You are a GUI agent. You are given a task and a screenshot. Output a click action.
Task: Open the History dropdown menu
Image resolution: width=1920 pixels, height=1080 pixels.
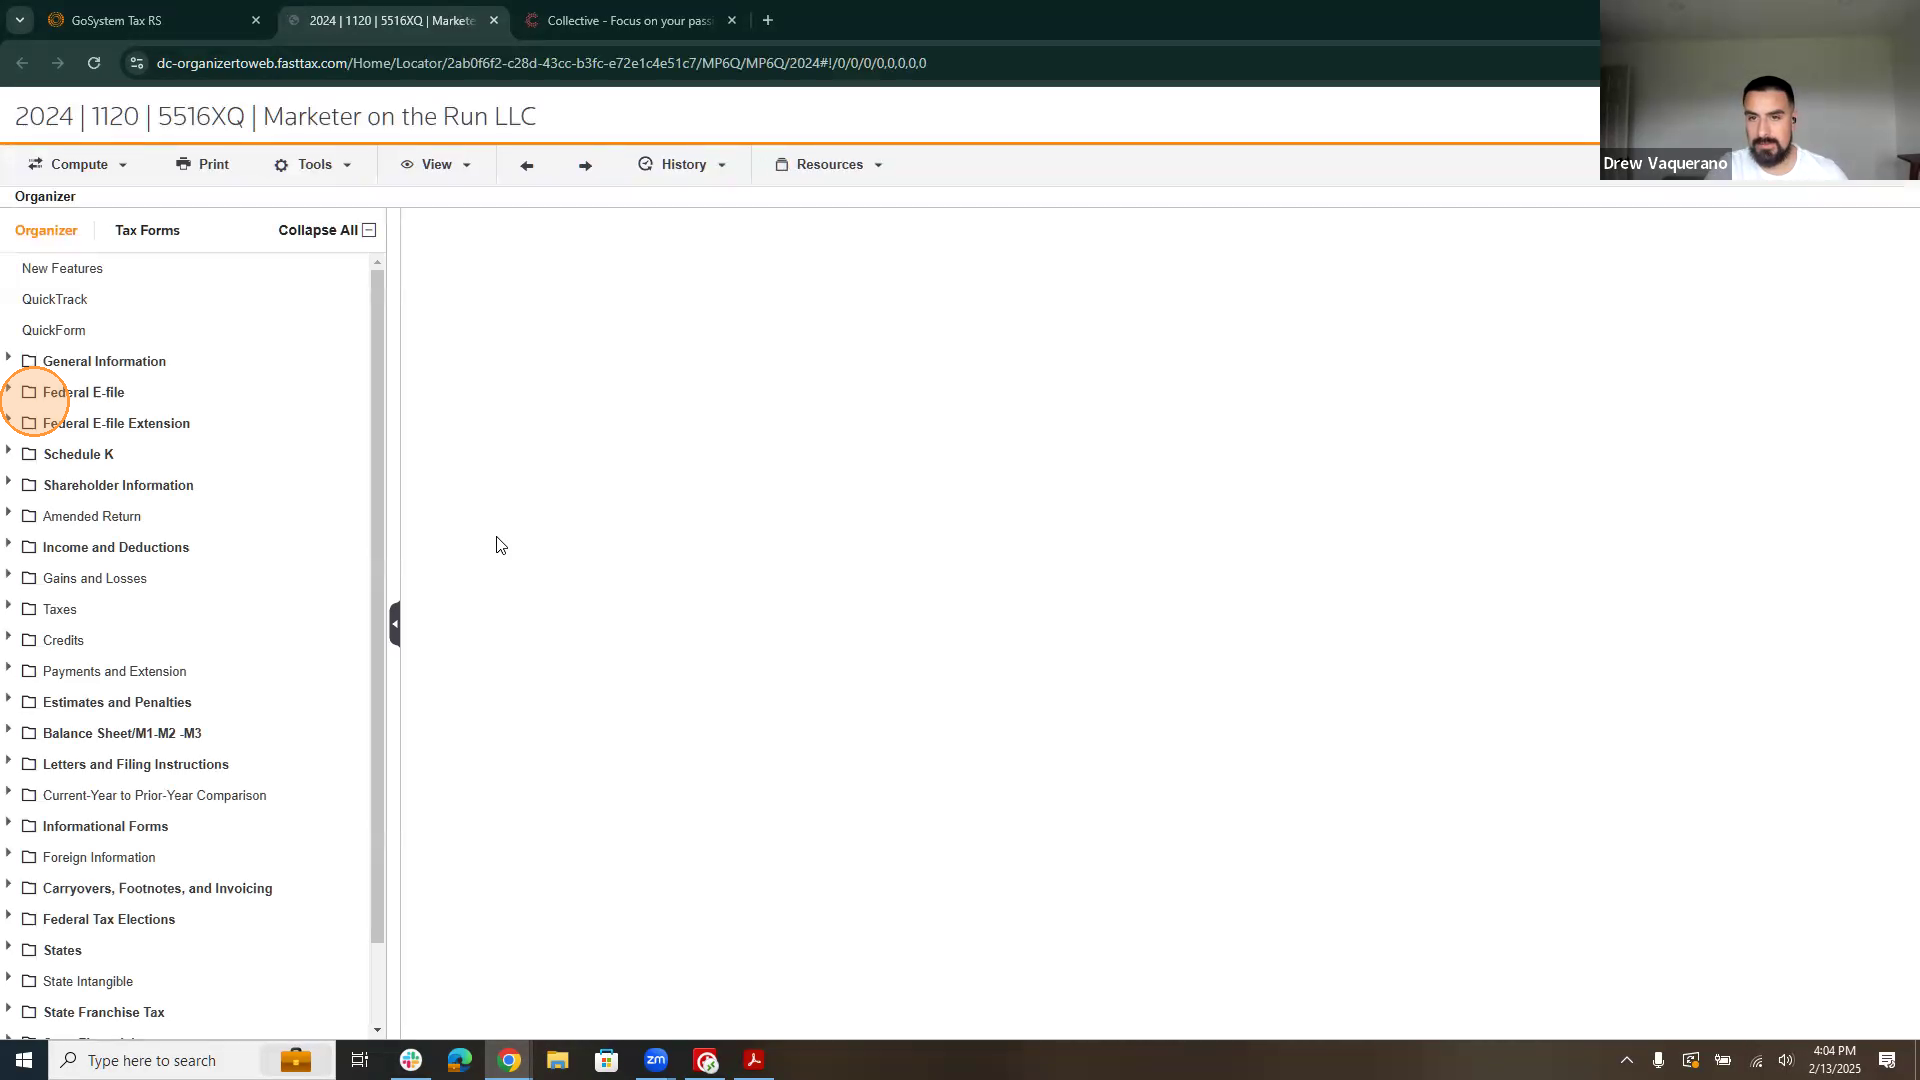coord(682,164)
